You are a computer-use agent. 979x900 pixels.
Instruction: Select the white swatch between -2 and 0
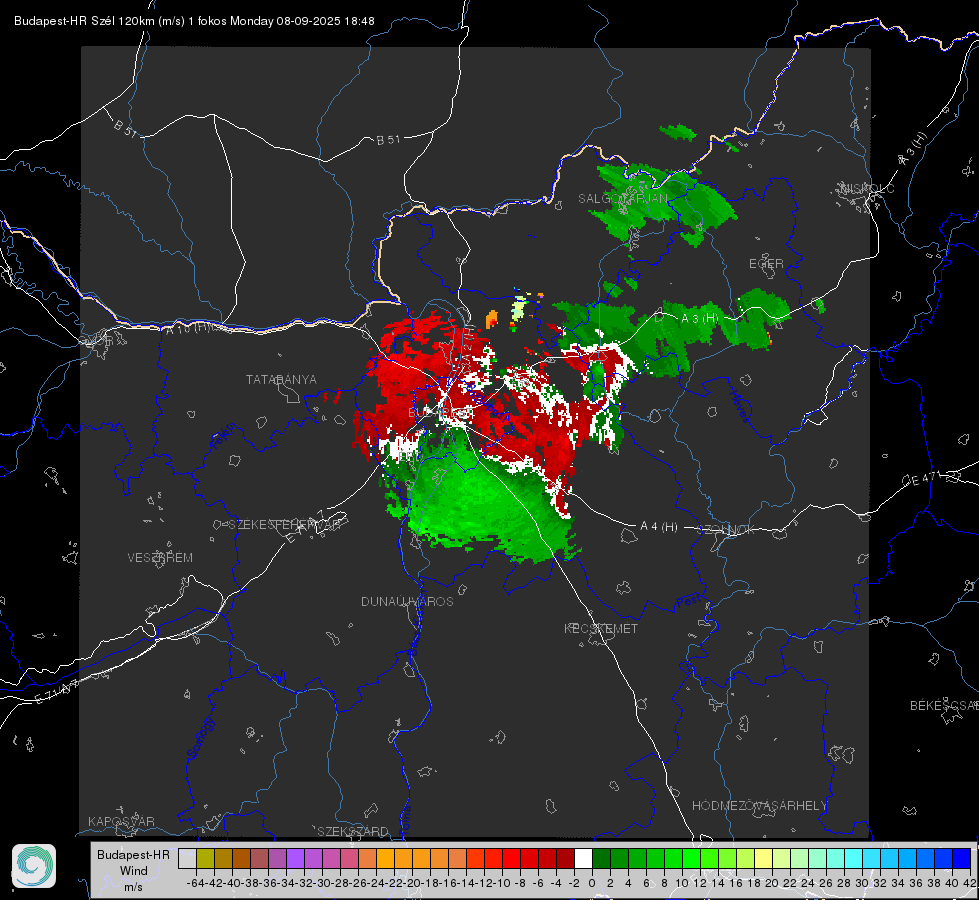(583, 858)
